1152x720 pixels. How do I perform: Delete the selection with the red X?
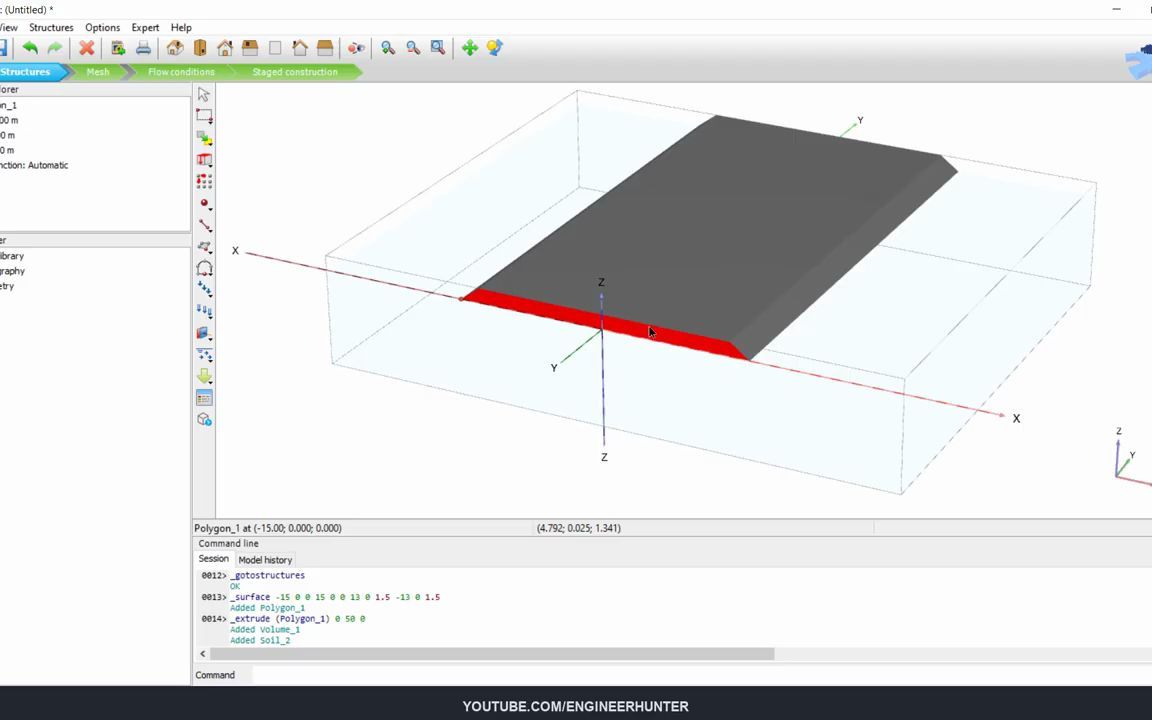click(x=87, y=47)
